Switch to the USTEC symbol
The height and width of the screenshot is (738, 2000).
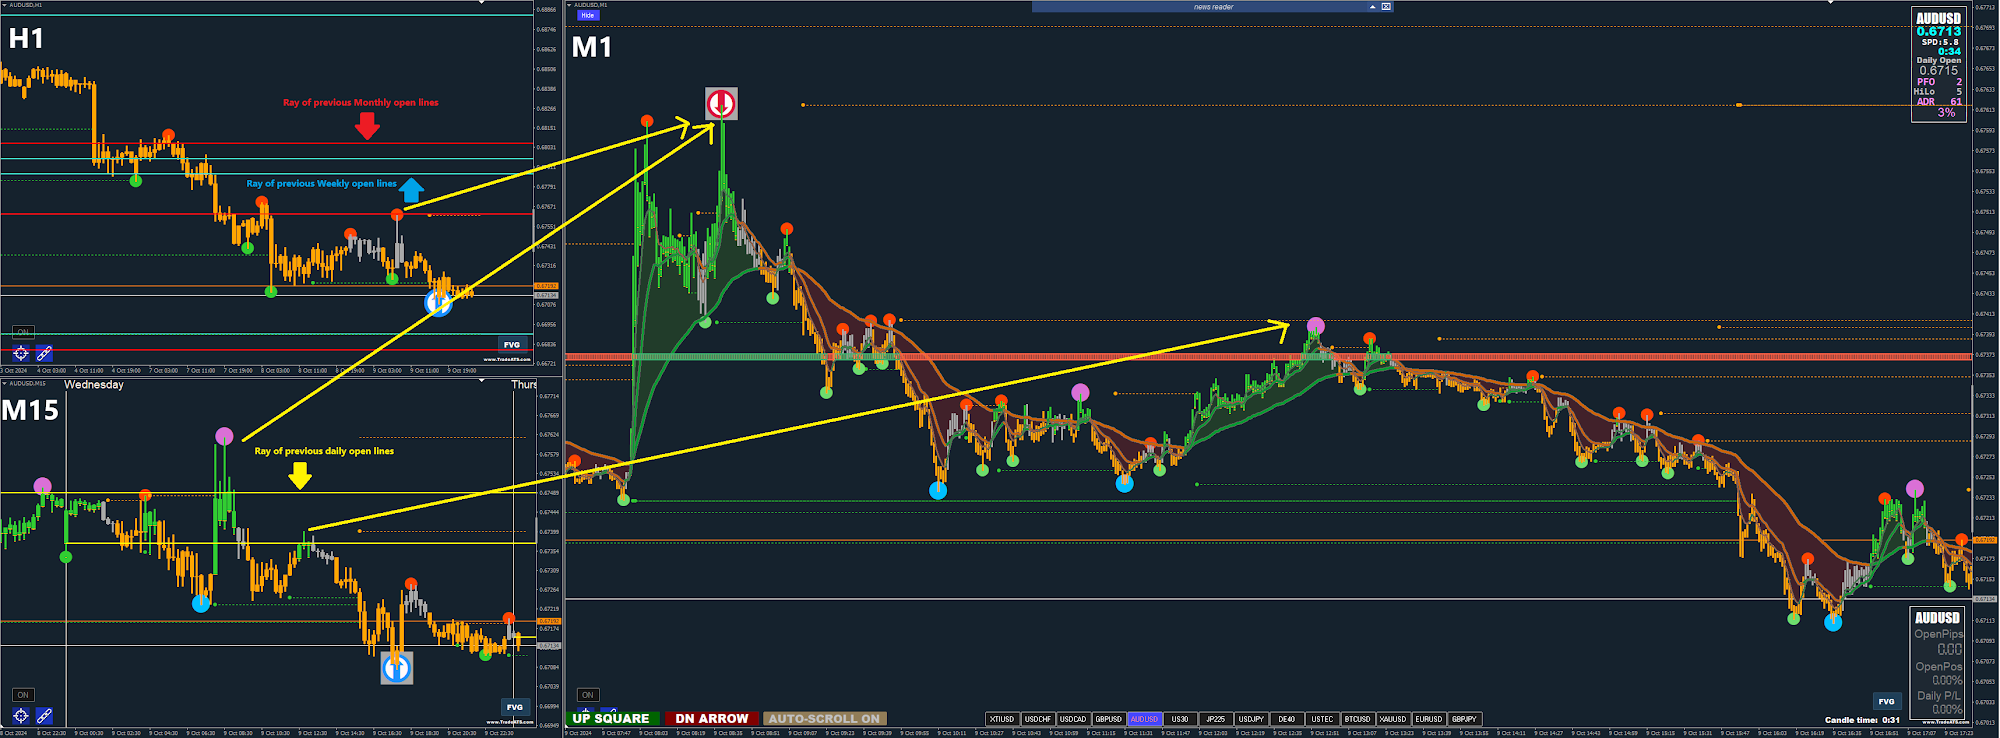click(1322, 719)
